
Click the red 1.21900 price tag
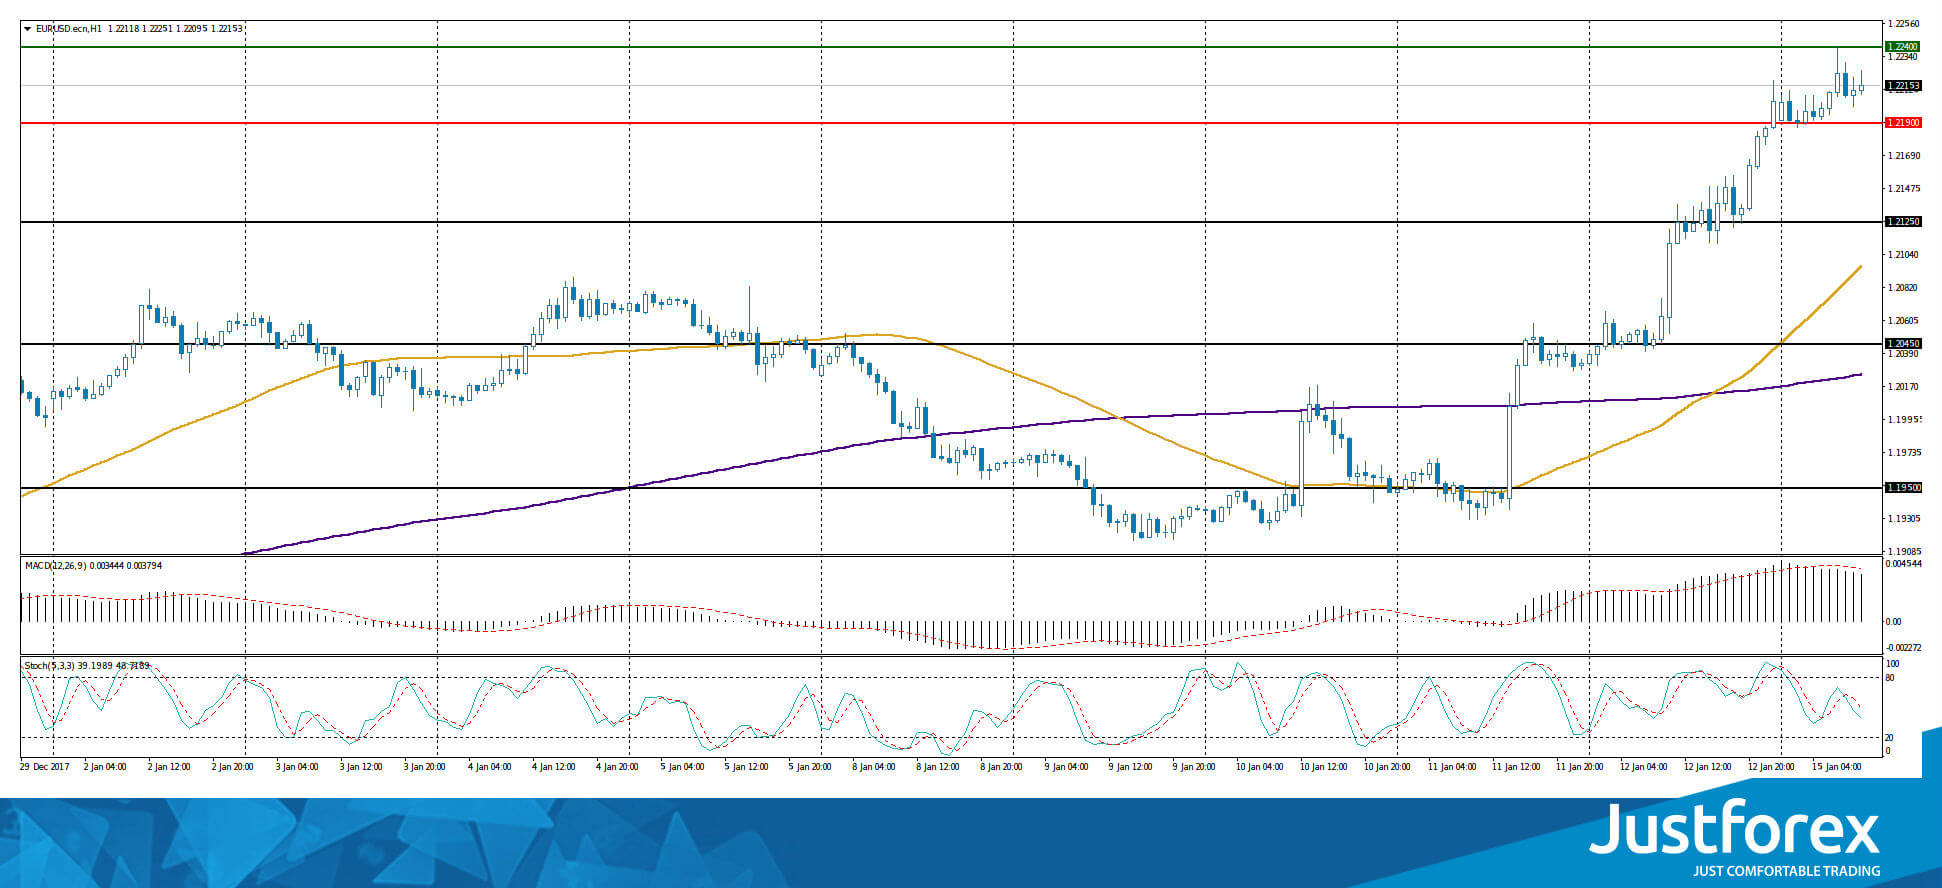point(1902,123)
